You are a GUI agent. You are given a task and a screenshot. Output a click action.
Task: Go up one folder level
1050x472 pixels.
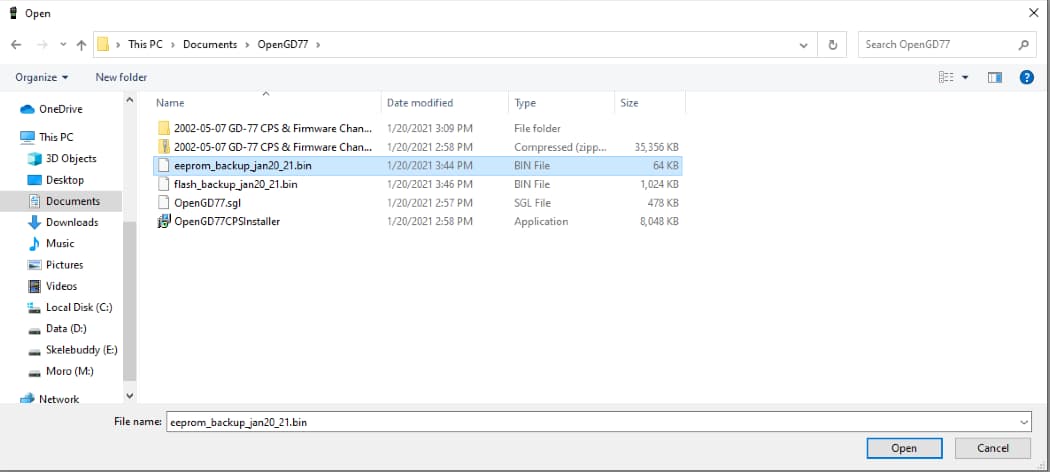(x=82, y=45)
